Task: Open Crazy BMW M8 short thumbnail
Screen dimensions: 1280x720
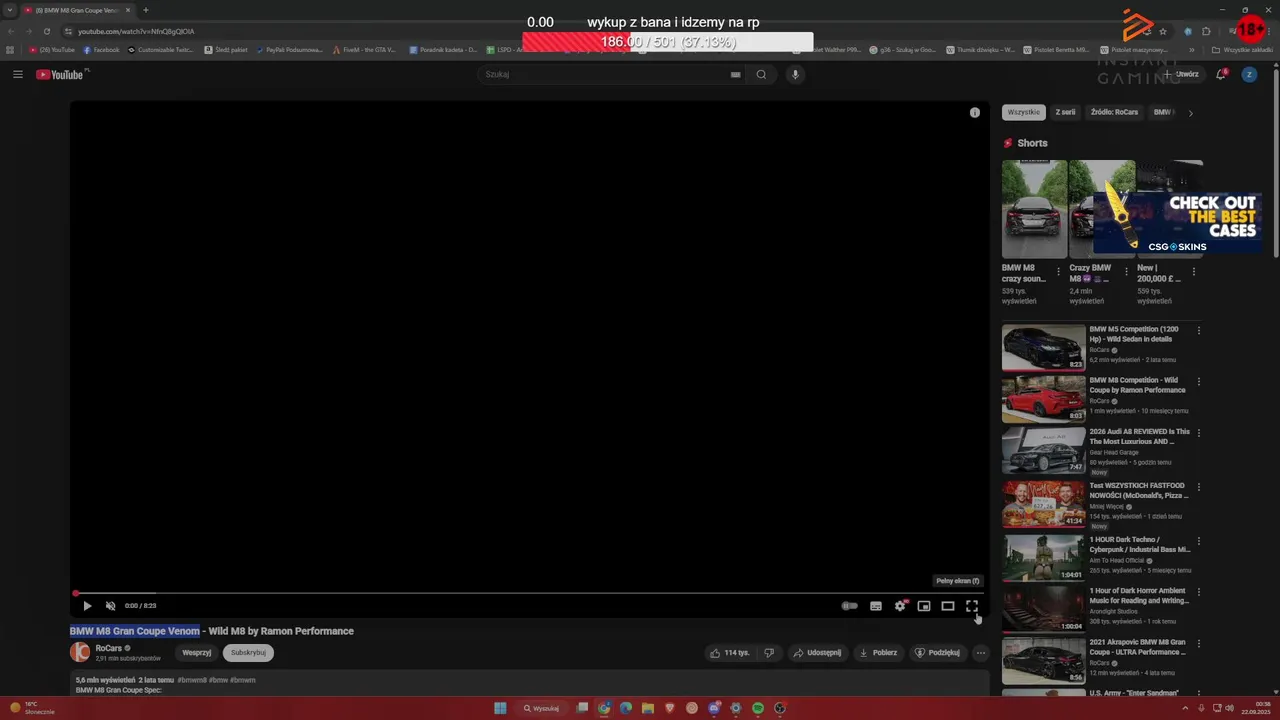Action: [1101, 209]
